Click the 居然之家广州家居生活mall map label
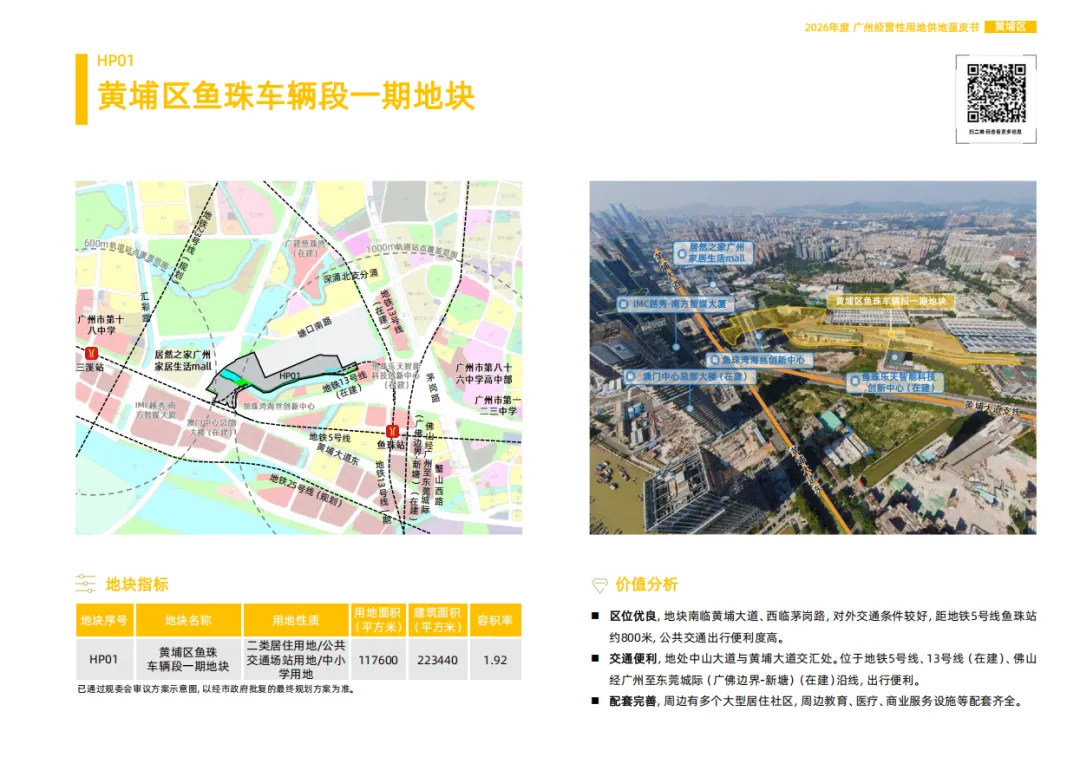The height and width of the screenshot is (770, 1080). [183, 360]
